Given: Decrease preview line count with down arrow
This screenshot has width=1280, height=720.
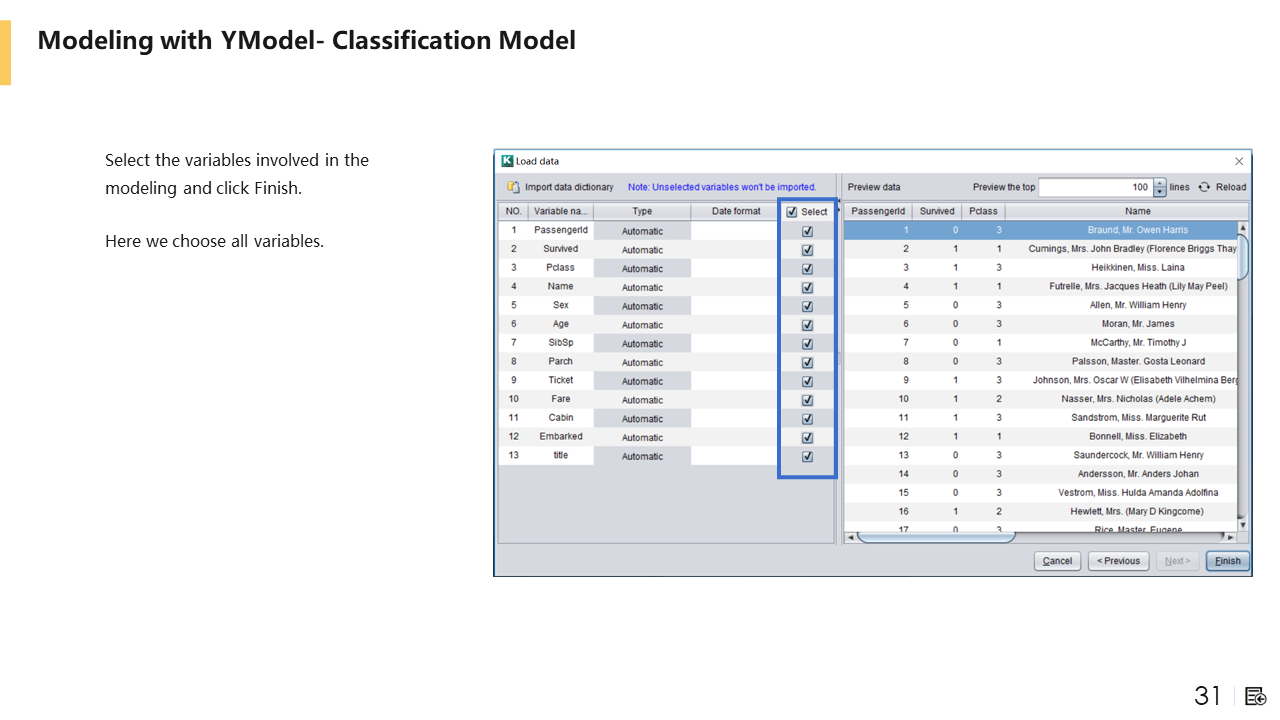Looking at the screenshot, I should coord(1160,192).
